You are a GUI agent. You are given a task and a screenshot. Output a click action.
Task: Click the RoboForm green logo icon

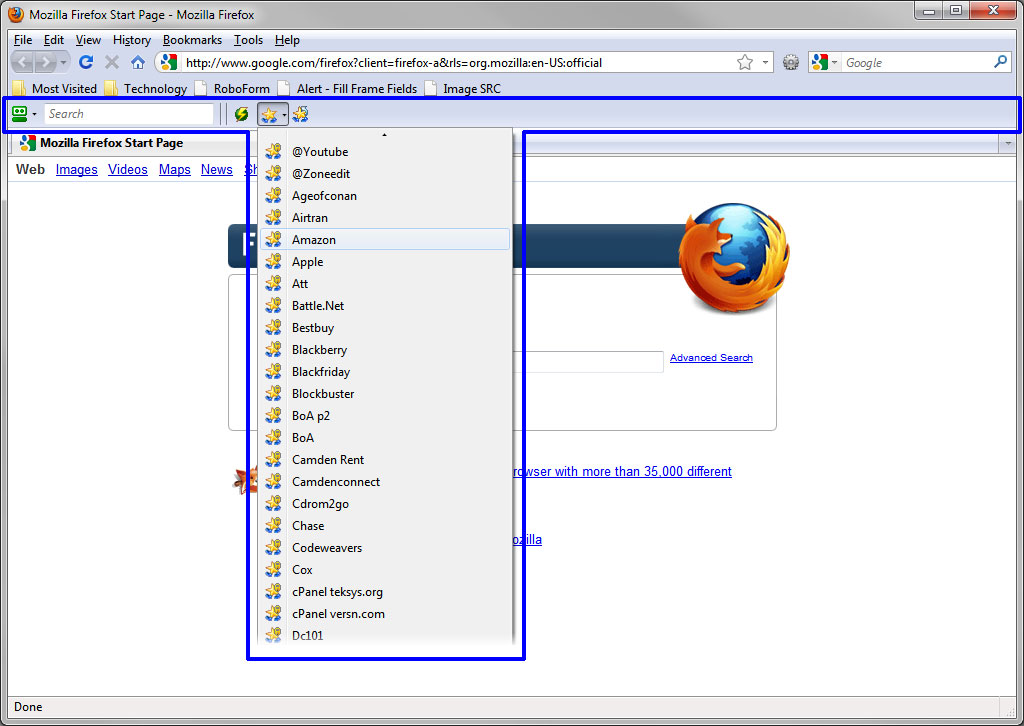point(20,114)
